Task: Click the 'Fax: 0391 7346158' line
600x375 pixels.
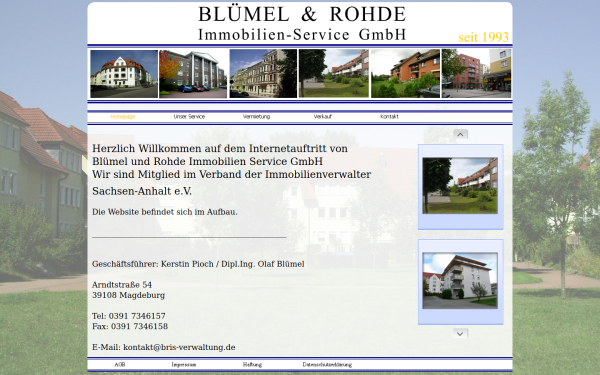Action: click(x=130, y=326)
